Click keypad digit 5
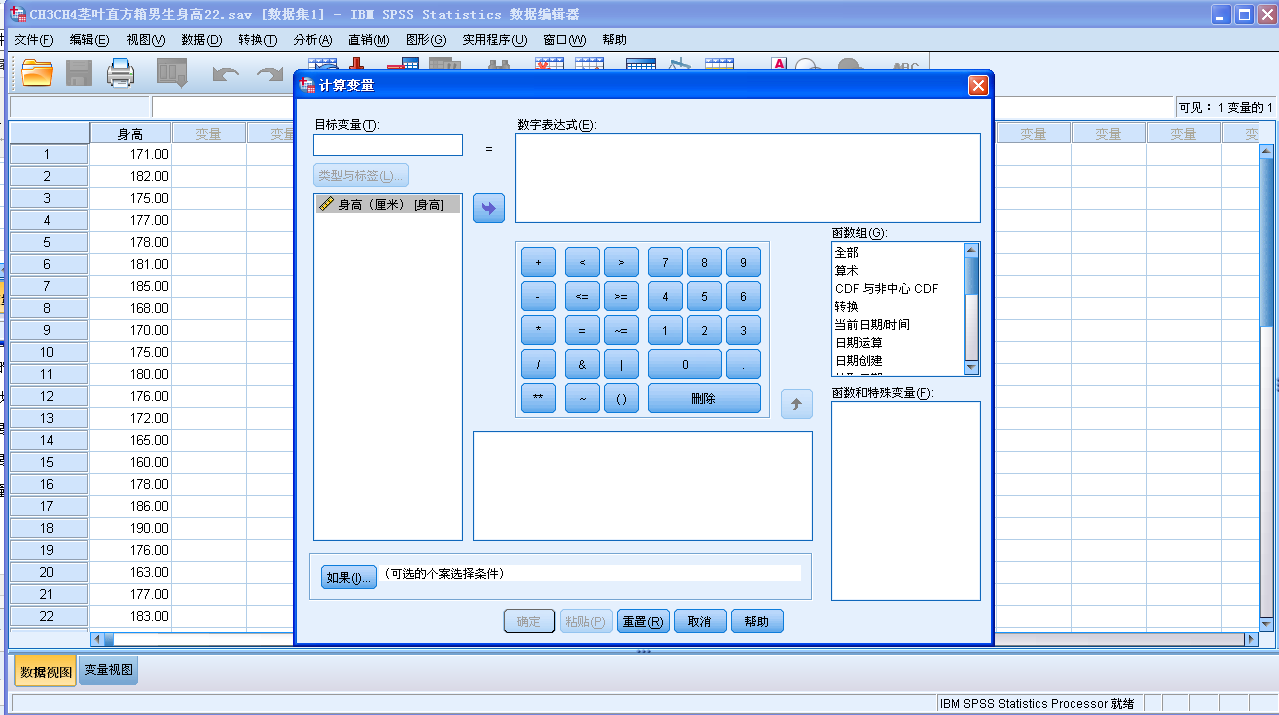 [x=704, y=297]
